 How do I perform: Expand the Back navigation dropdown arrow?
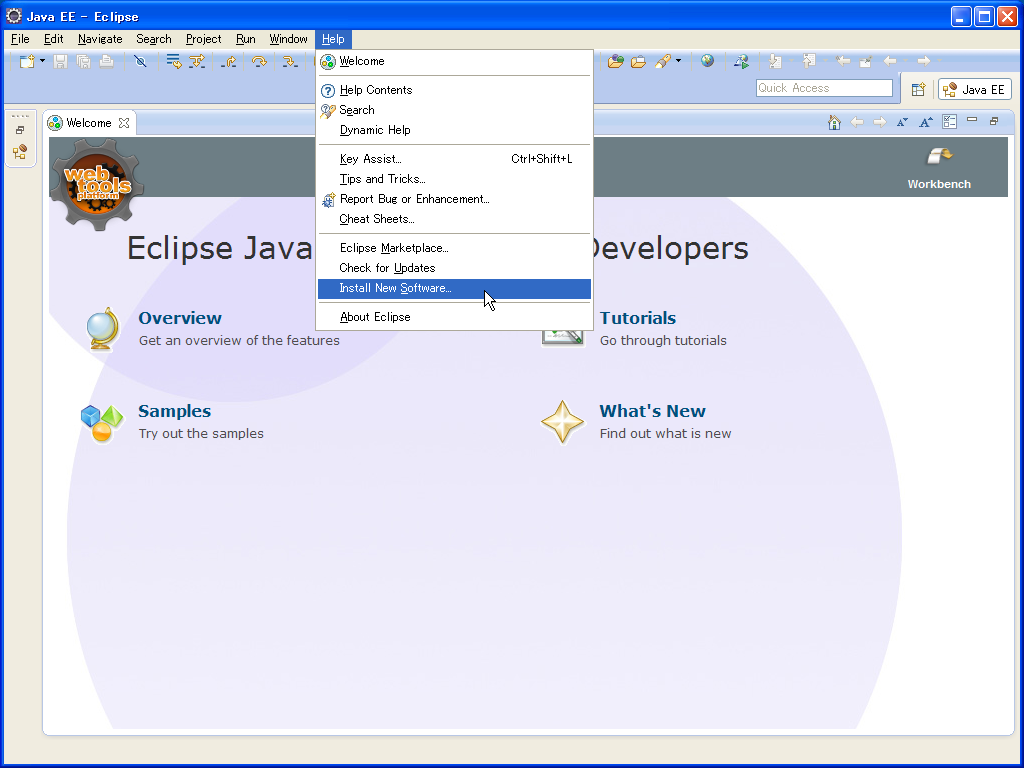point(908,61)
